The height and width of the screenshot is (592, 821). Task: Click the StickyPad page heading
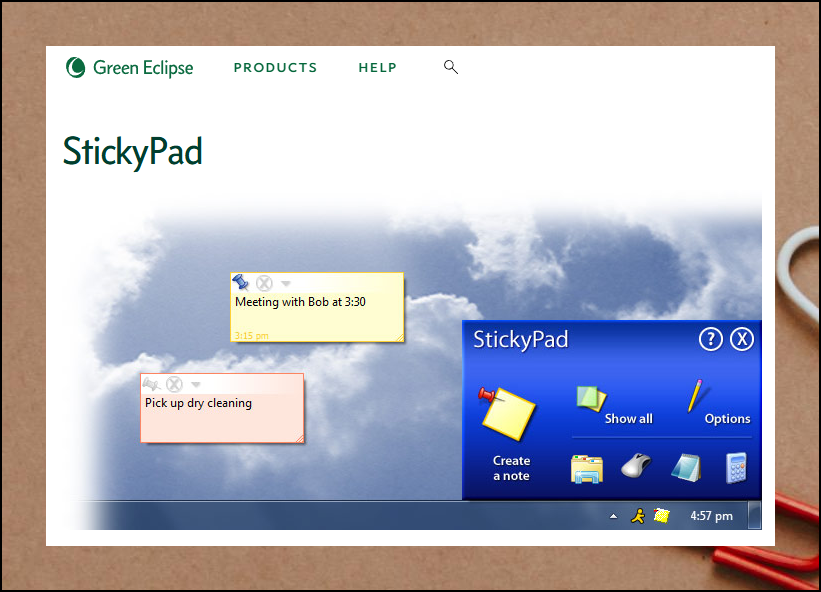(x=132, y=152)
